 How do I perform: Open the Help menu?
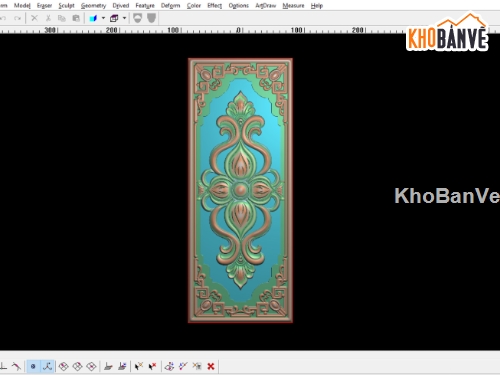tap(317, 6)
